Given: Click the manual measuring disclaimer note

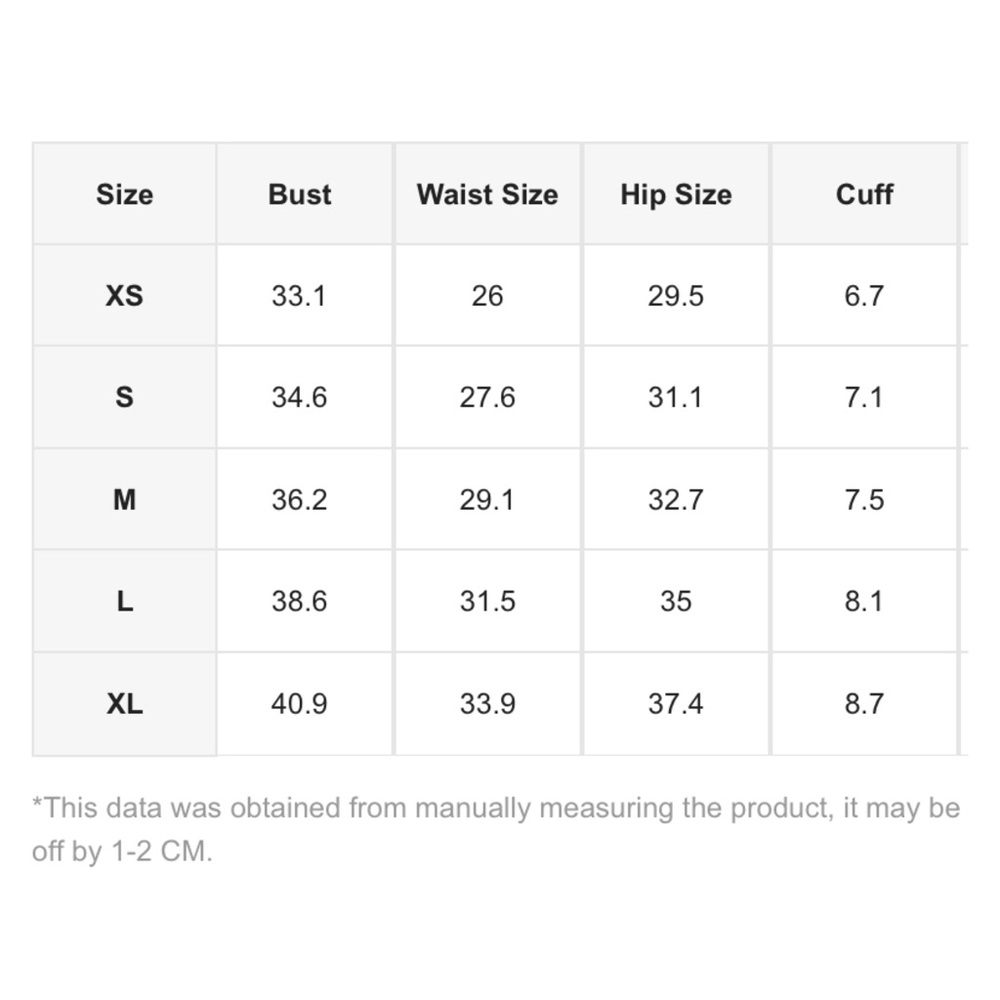Looking at the screenshot, I should 496,829.
